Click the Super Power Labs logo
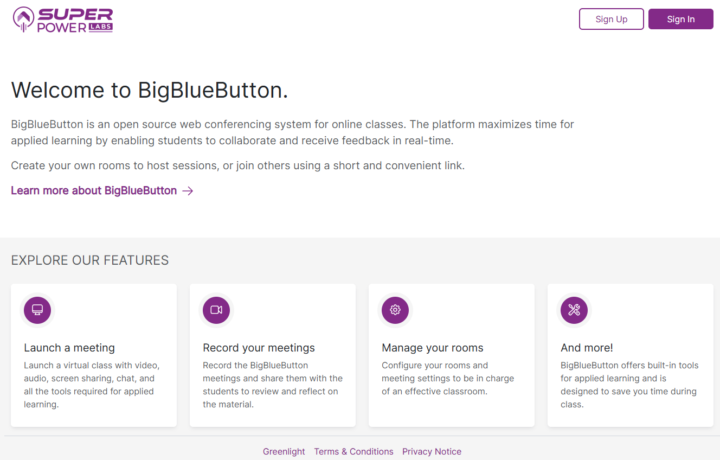Viewport: 720px width, 460px height. pos(63,20)
